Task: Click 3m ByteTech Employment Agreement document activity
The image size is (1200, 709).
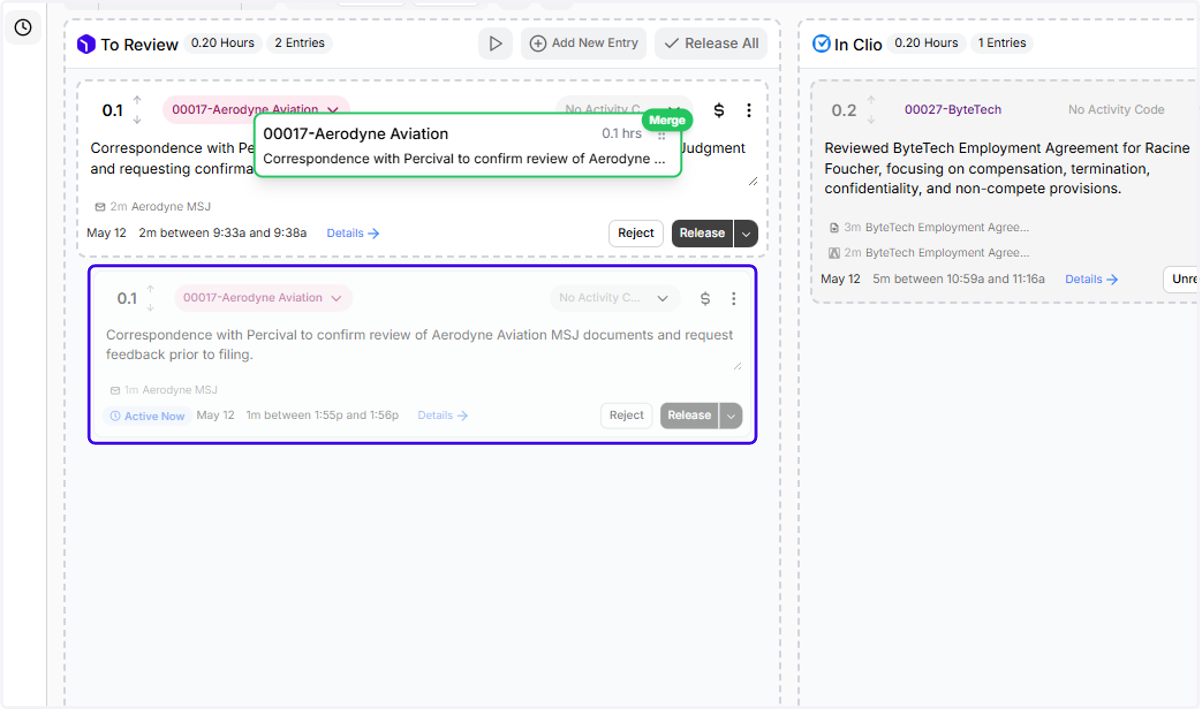Action: tap(929, 227)
